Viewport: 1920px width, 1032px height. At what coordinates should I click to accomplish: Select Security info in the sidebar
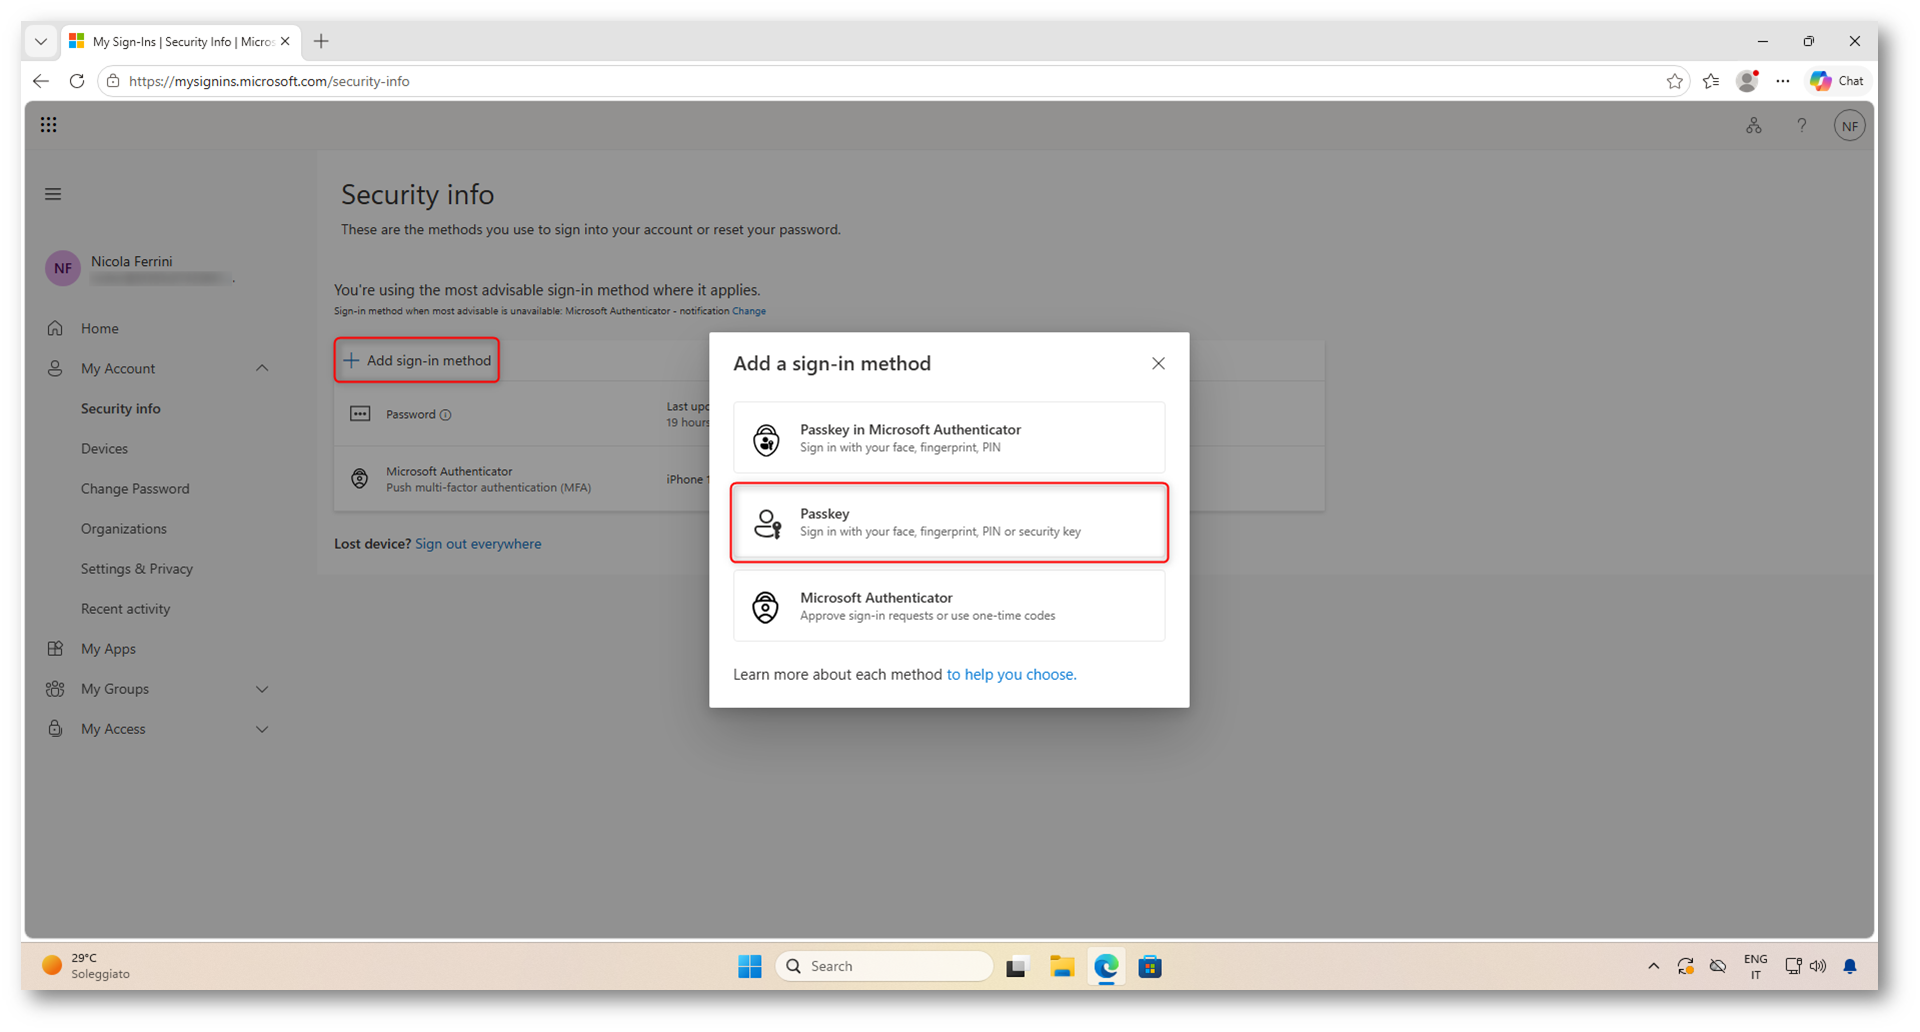tap(121, 408)
